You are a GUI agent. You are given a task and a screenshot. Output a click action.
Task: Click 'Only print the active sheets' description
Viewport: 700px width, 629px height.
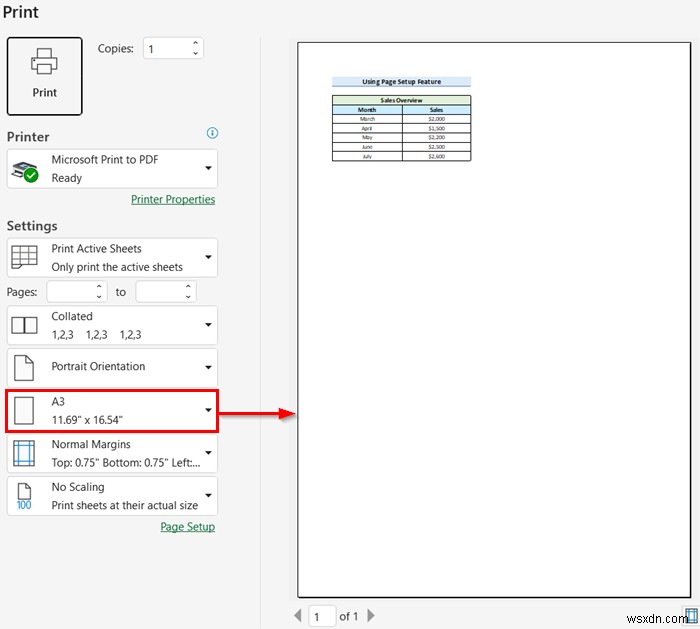[117, 267]
